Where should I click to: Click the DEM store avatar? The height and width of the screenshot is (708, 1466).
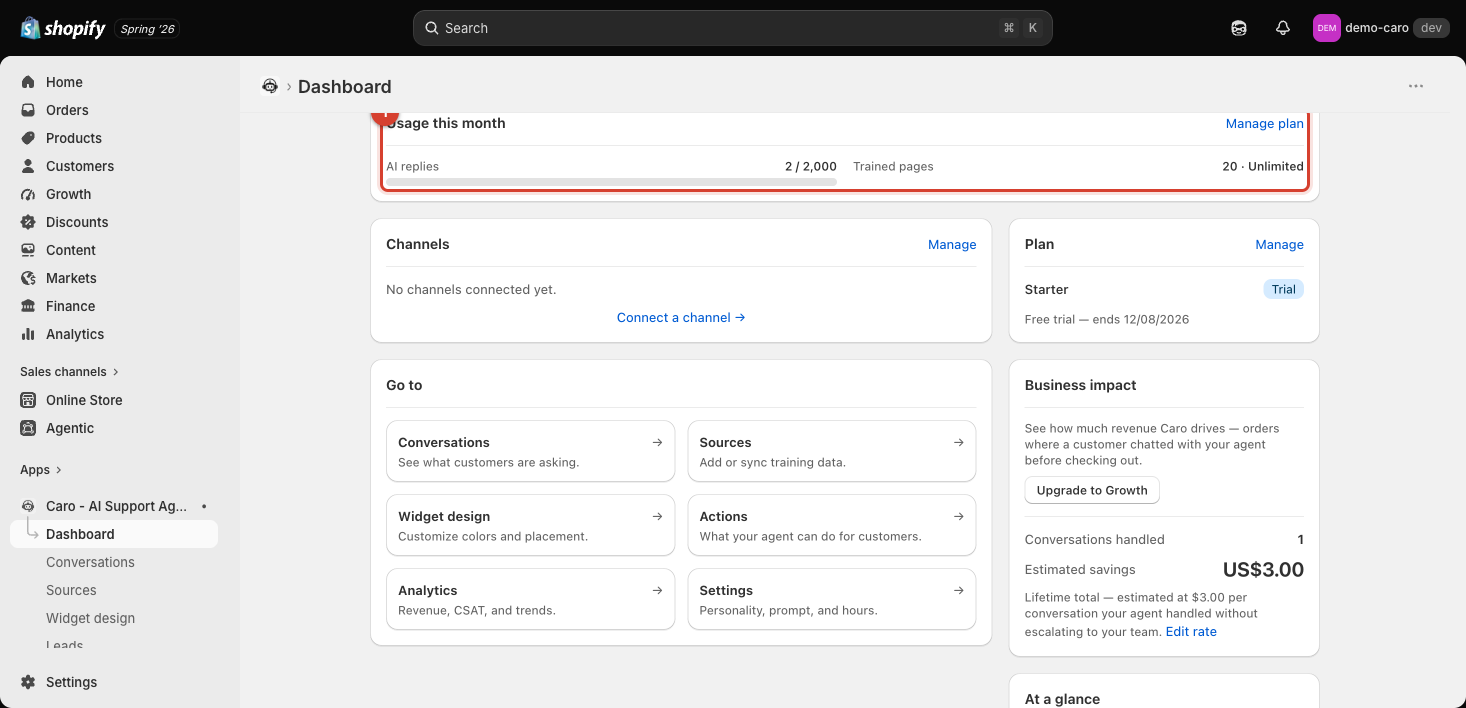tap(1326, 28)
